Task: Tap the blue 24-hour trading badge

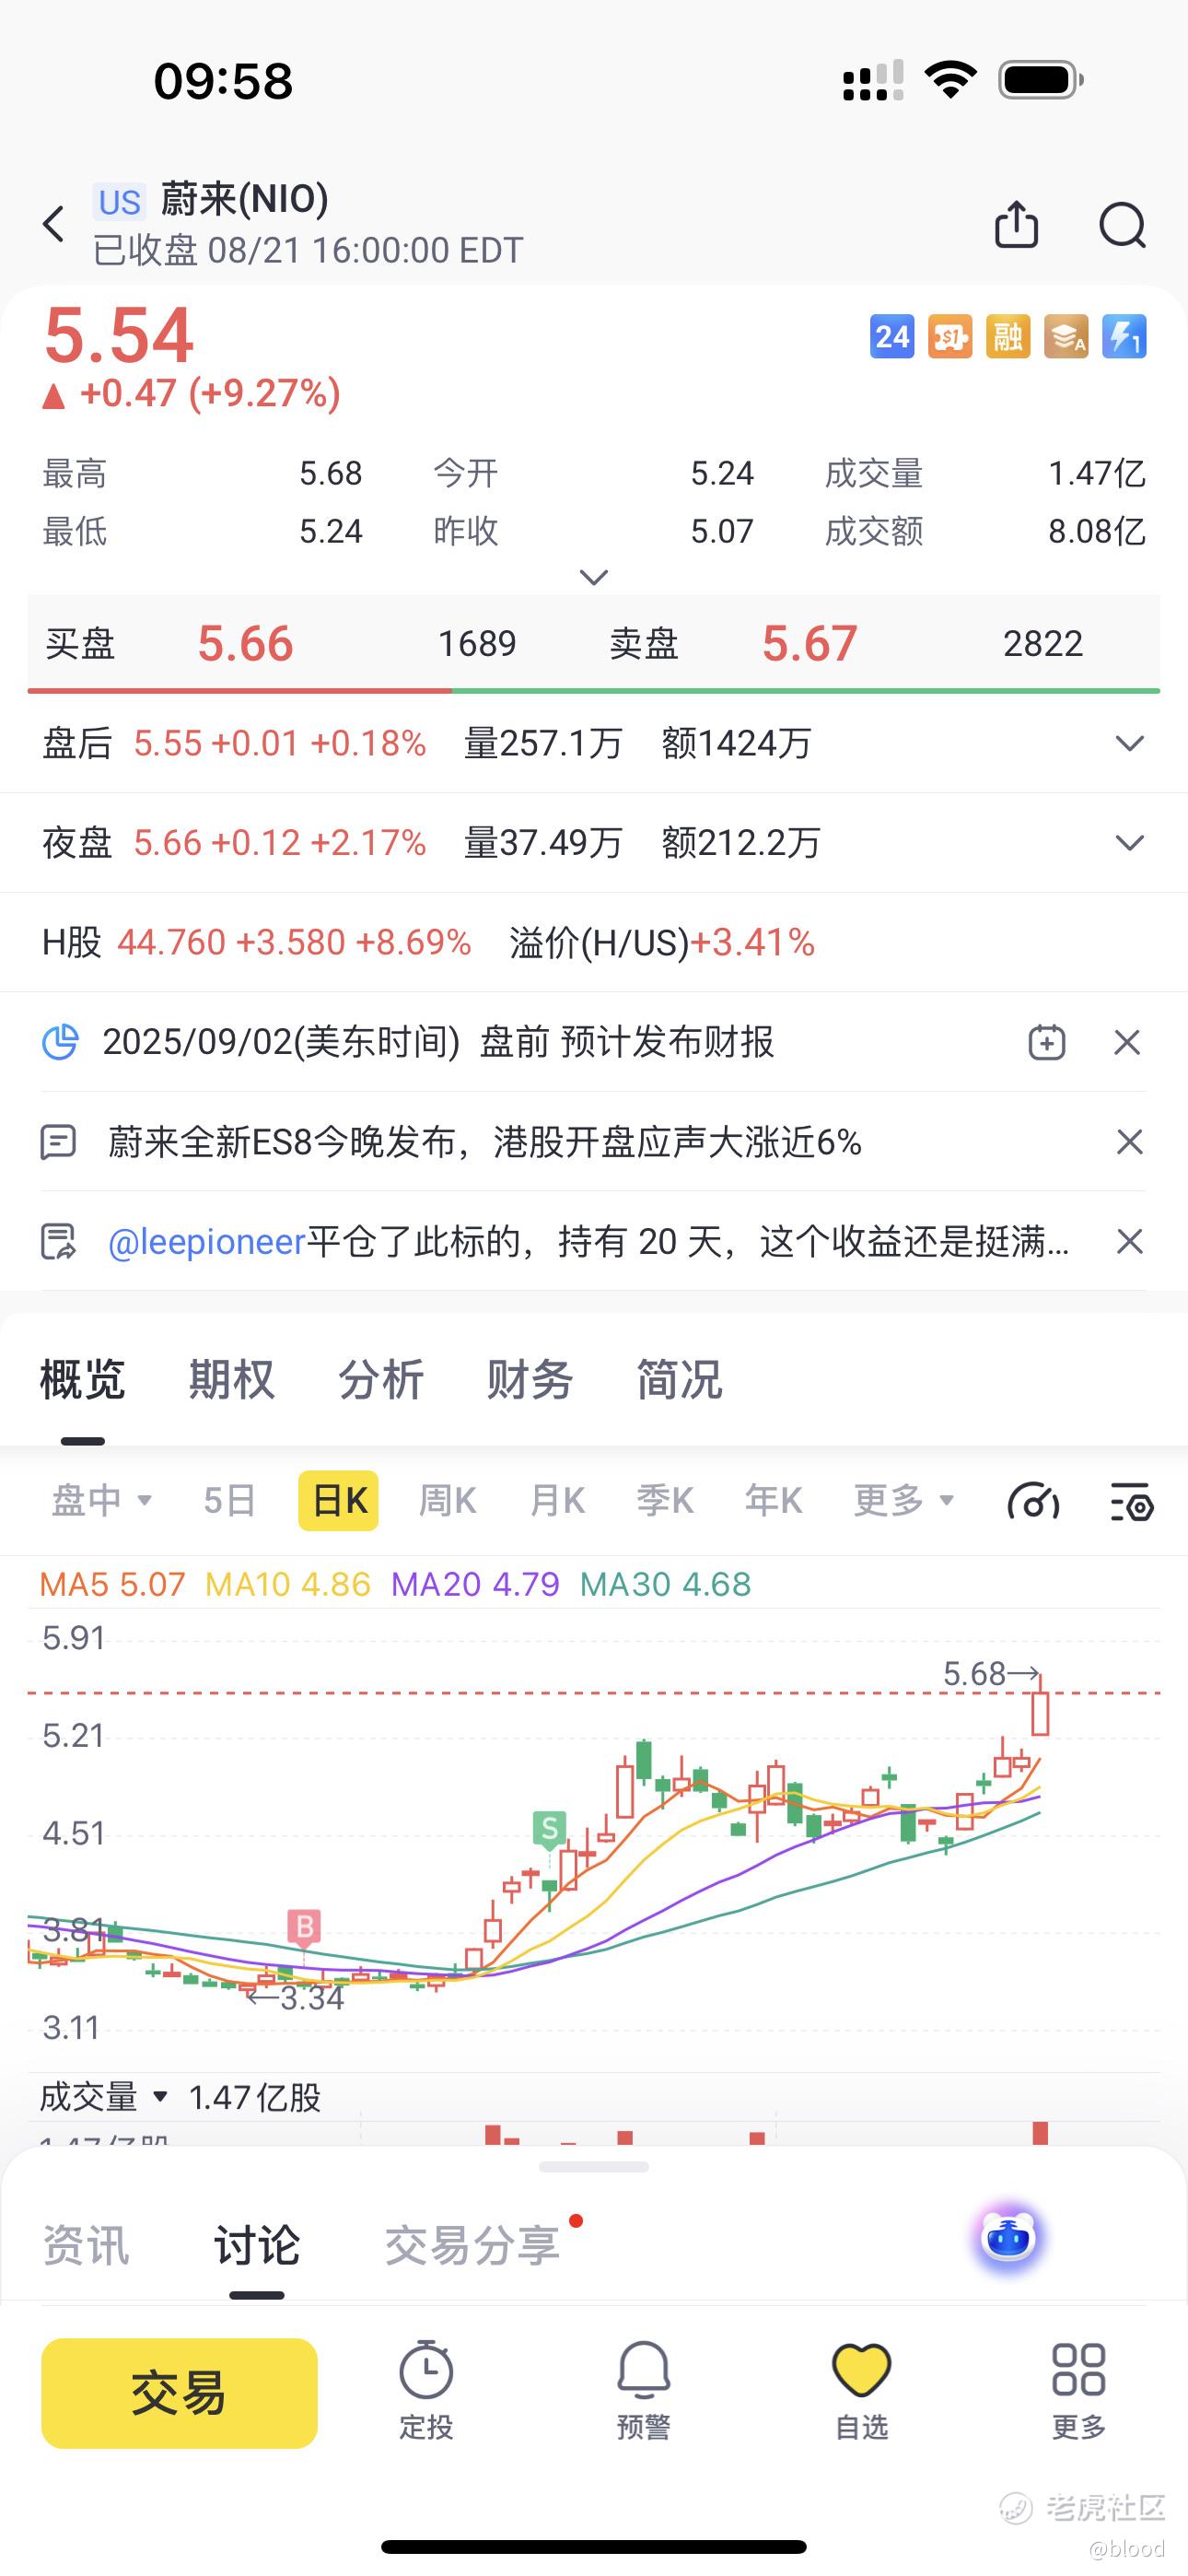Action: 892,337
